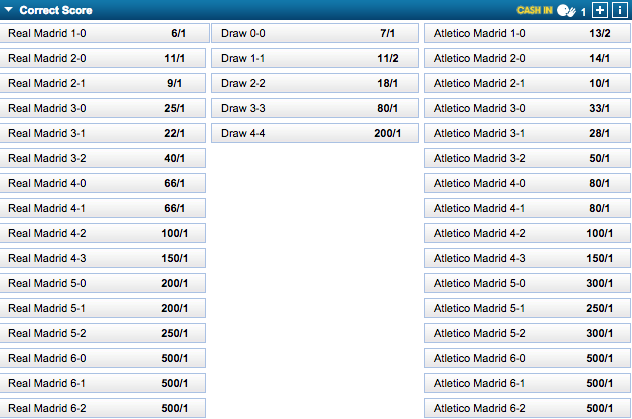
Task: Select Draw 1-1 at 11/2
Action: click(315, 58)
